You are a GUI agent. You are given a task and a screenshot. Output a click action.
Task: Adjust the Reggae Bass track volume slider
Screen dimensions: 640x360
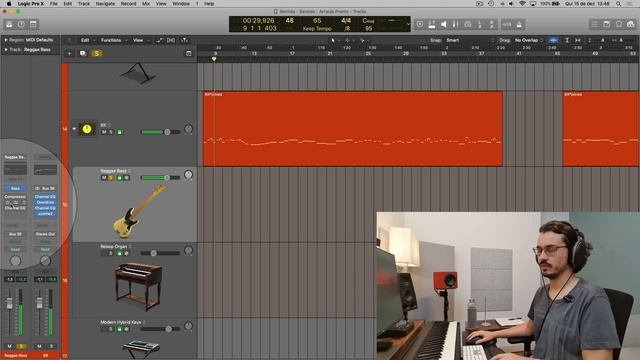click(x=160, y=178)
